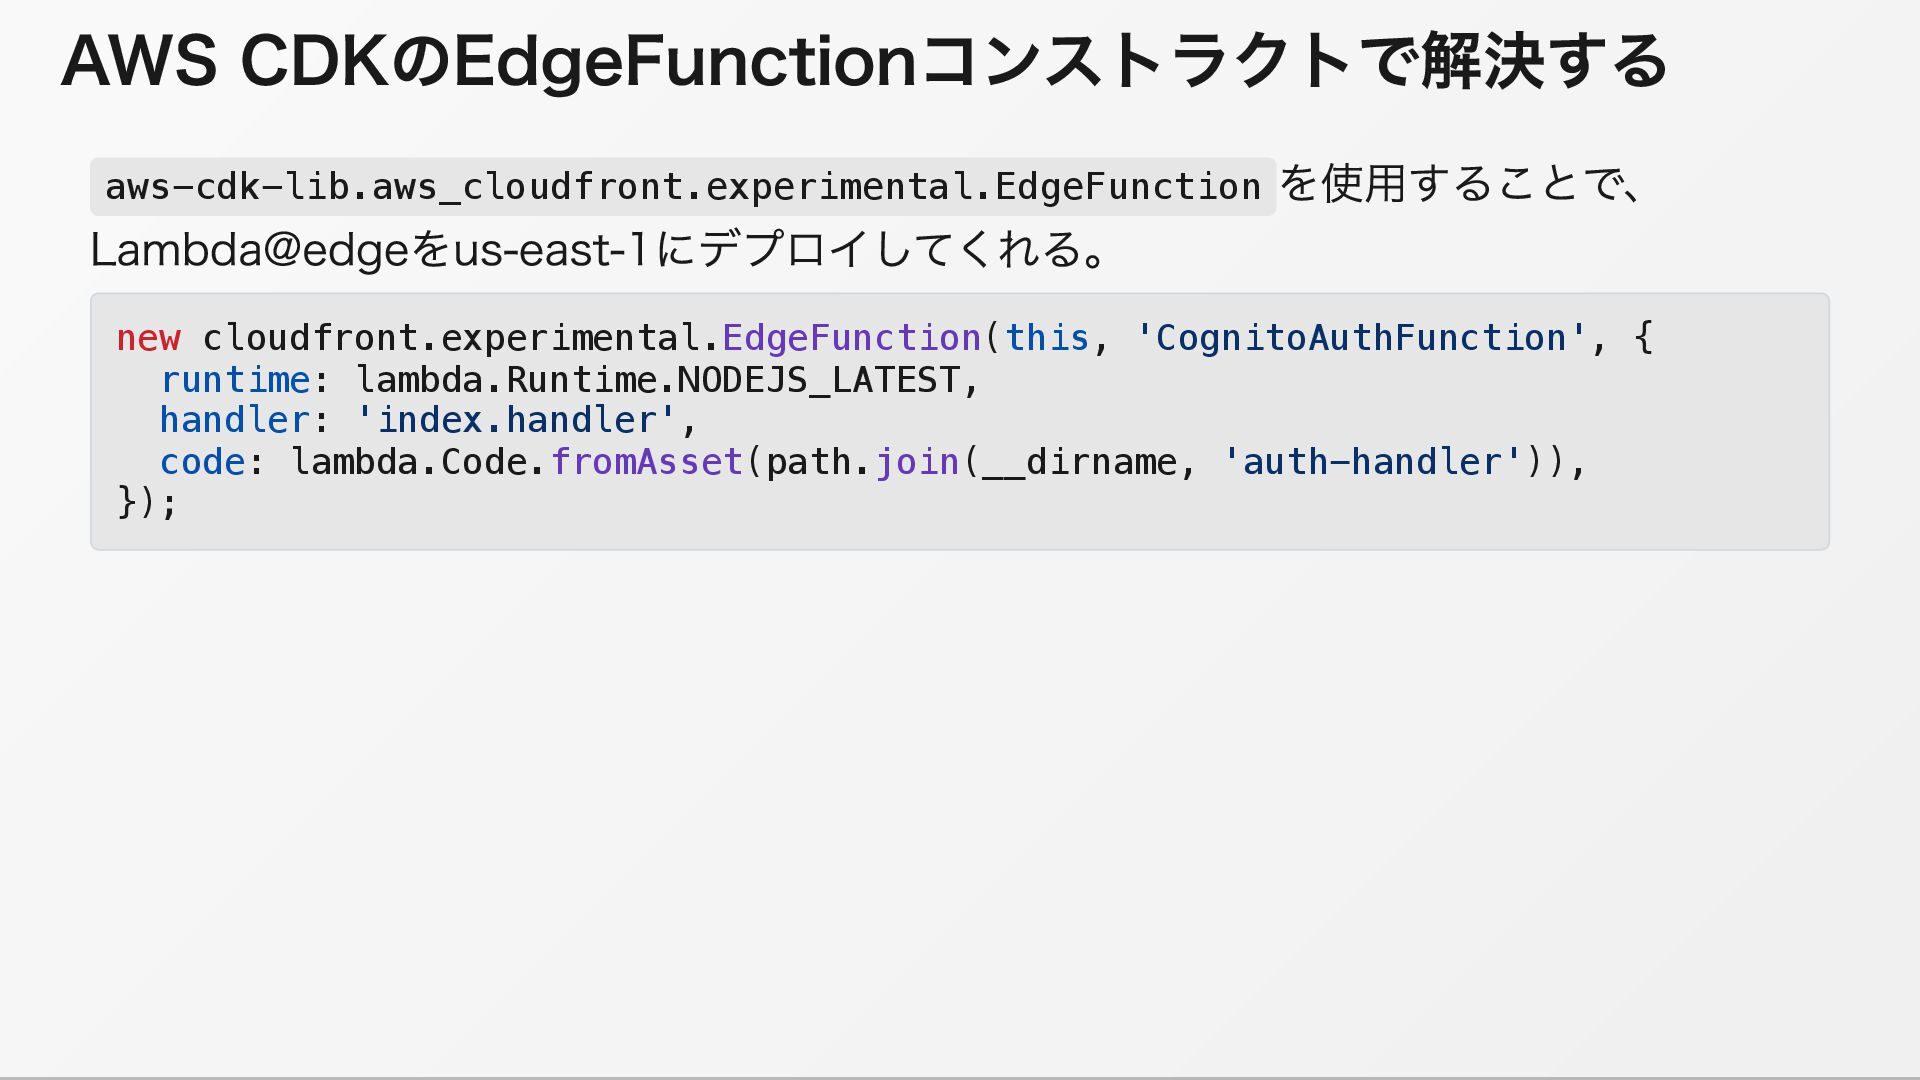Click the 'code' property name
Viewport: 1920px width, 1080px height.
click(202, 463)
